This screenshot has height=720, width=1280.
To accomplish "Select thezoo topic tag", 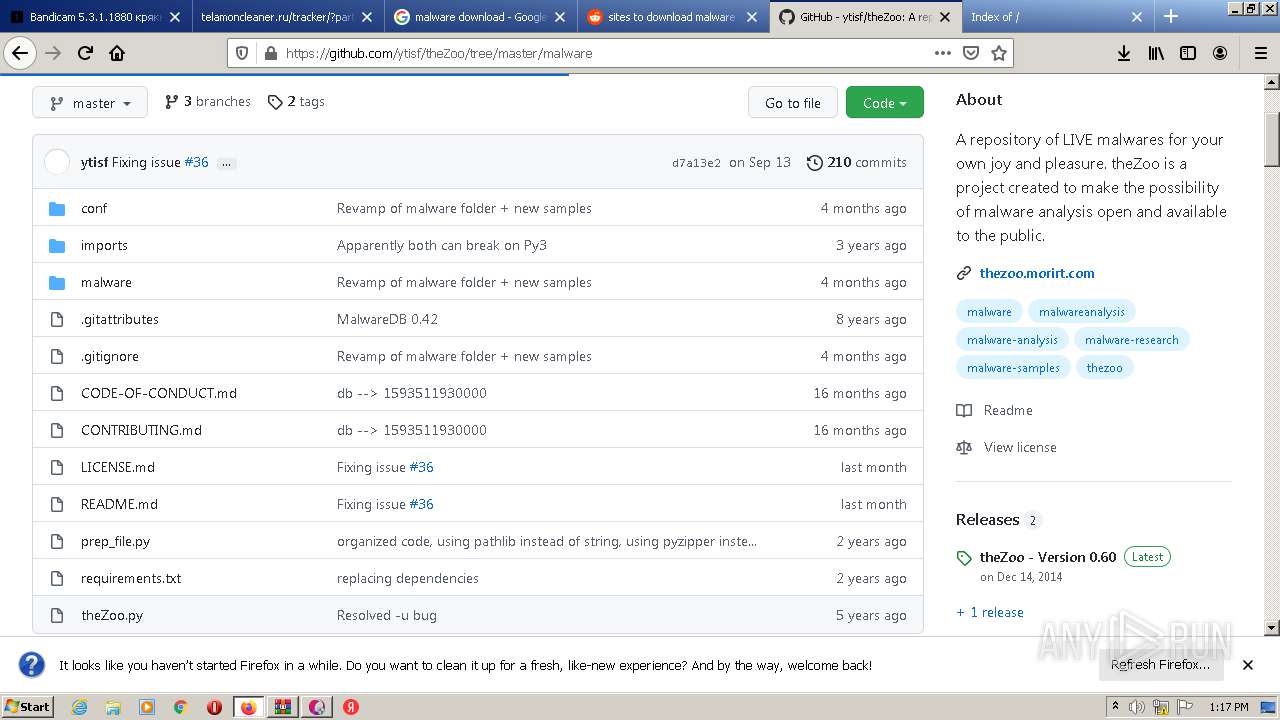I will click(1104, 368).
